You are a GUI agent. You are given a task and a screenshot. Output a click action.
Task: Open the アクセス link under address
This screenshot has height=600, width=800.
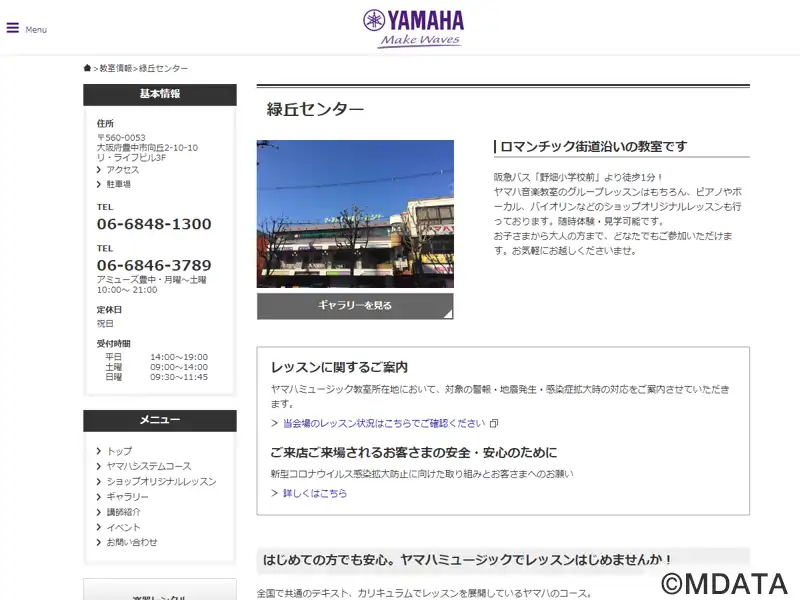tap(122, 170)
